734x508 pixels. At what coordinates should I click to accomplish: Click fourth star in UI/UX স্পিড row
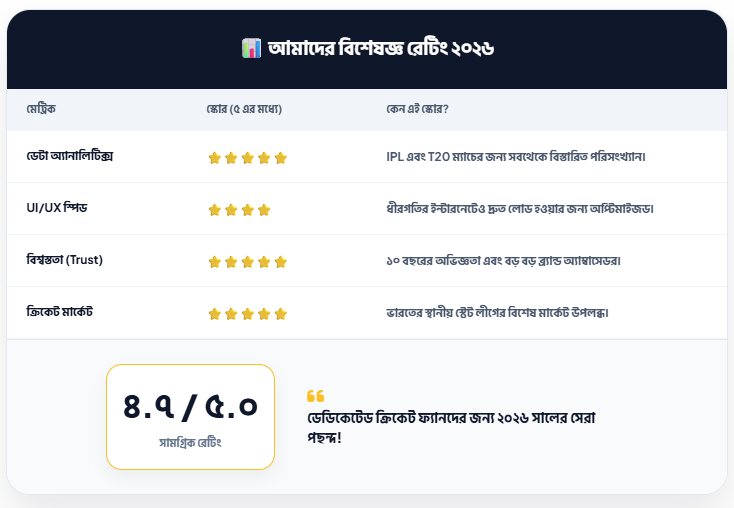(x=264, y=210)
